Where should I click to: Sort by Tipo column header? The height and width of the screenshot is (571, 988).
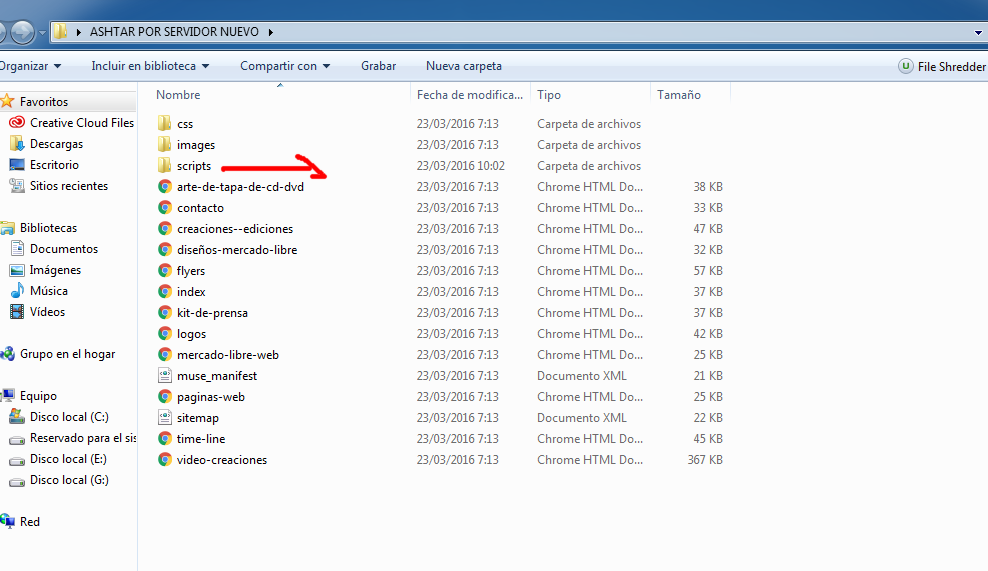[x=549, y=95]
